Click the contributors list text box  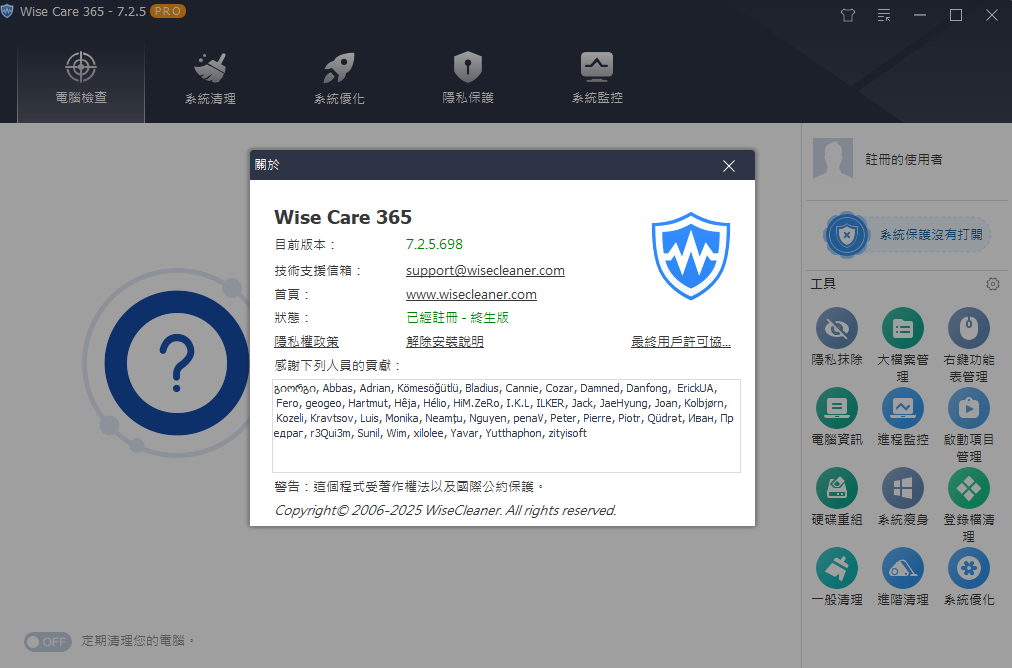pyautogui.click(x=506, y=426)
